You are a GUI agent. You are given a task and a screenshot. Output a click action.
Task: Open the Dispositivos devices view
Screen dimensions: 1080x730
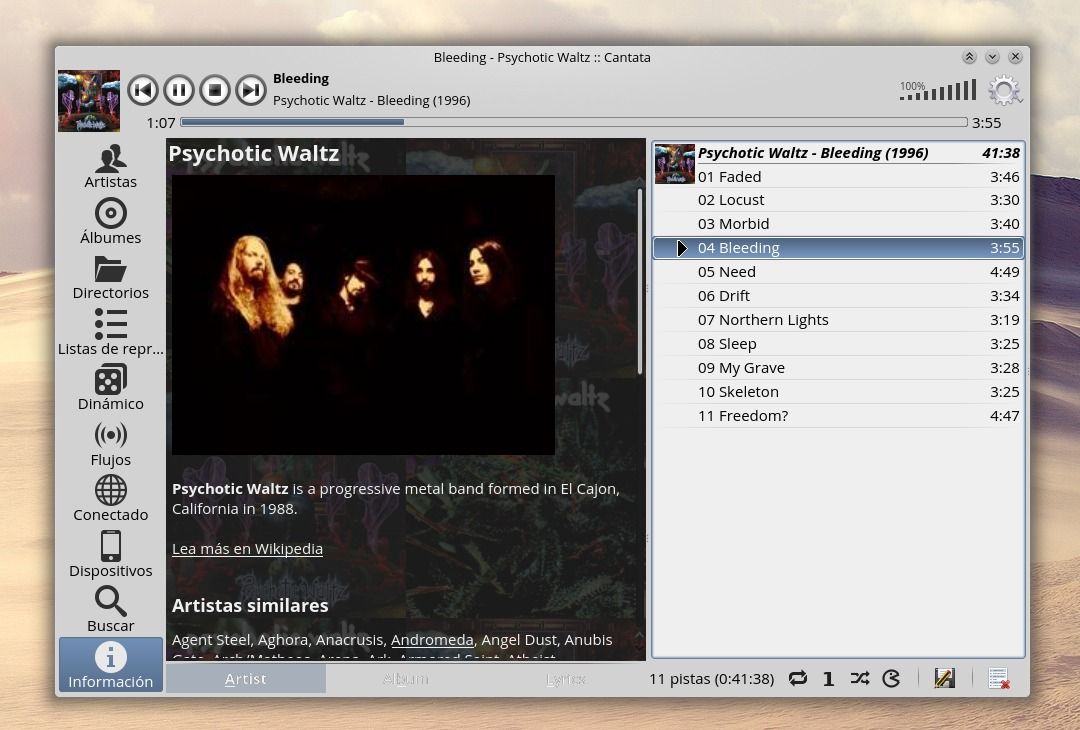pos(110,554)
